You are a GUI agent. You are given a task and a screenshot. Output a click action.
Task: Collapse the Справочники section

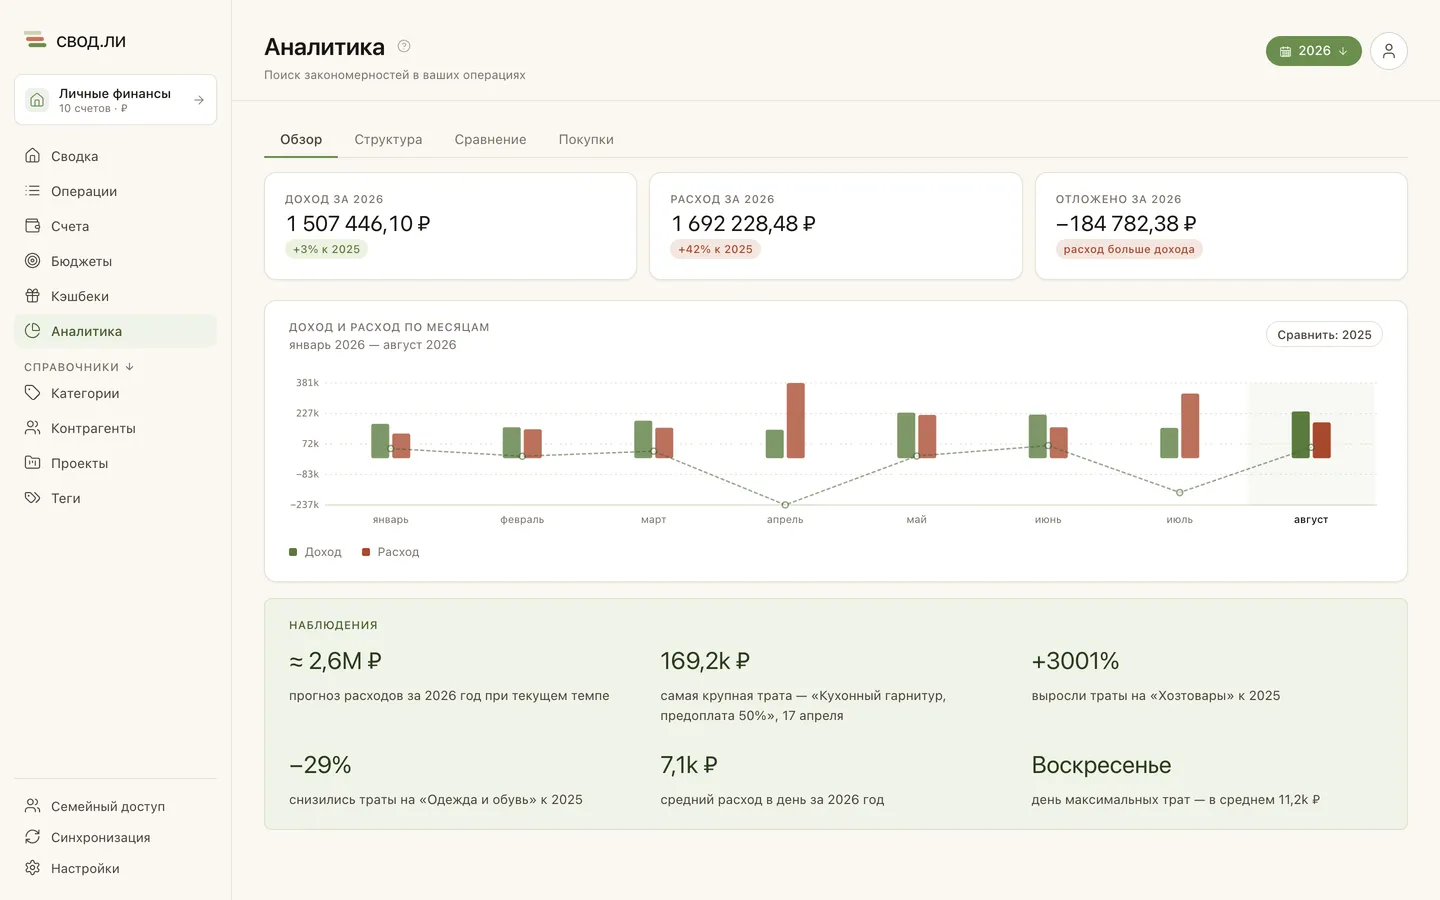point(79,367)
